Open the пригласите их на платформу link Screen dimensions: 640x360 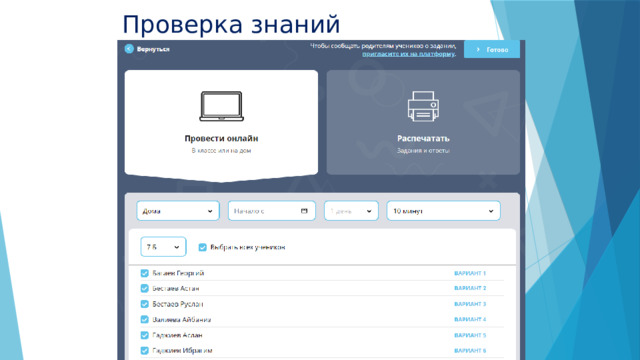pos(408,54)
